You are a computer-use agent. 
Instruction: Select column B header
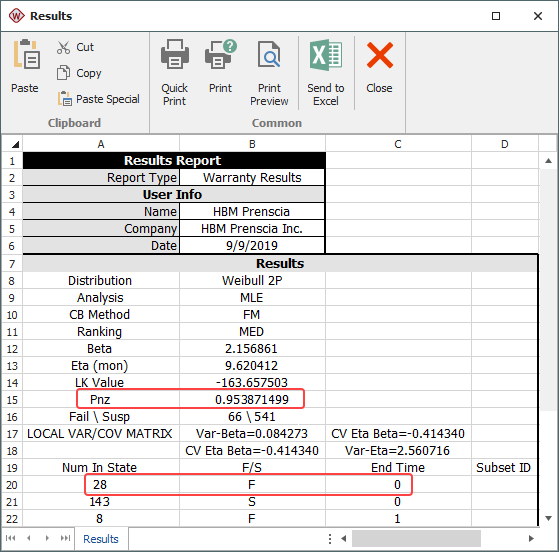point(252,144)
